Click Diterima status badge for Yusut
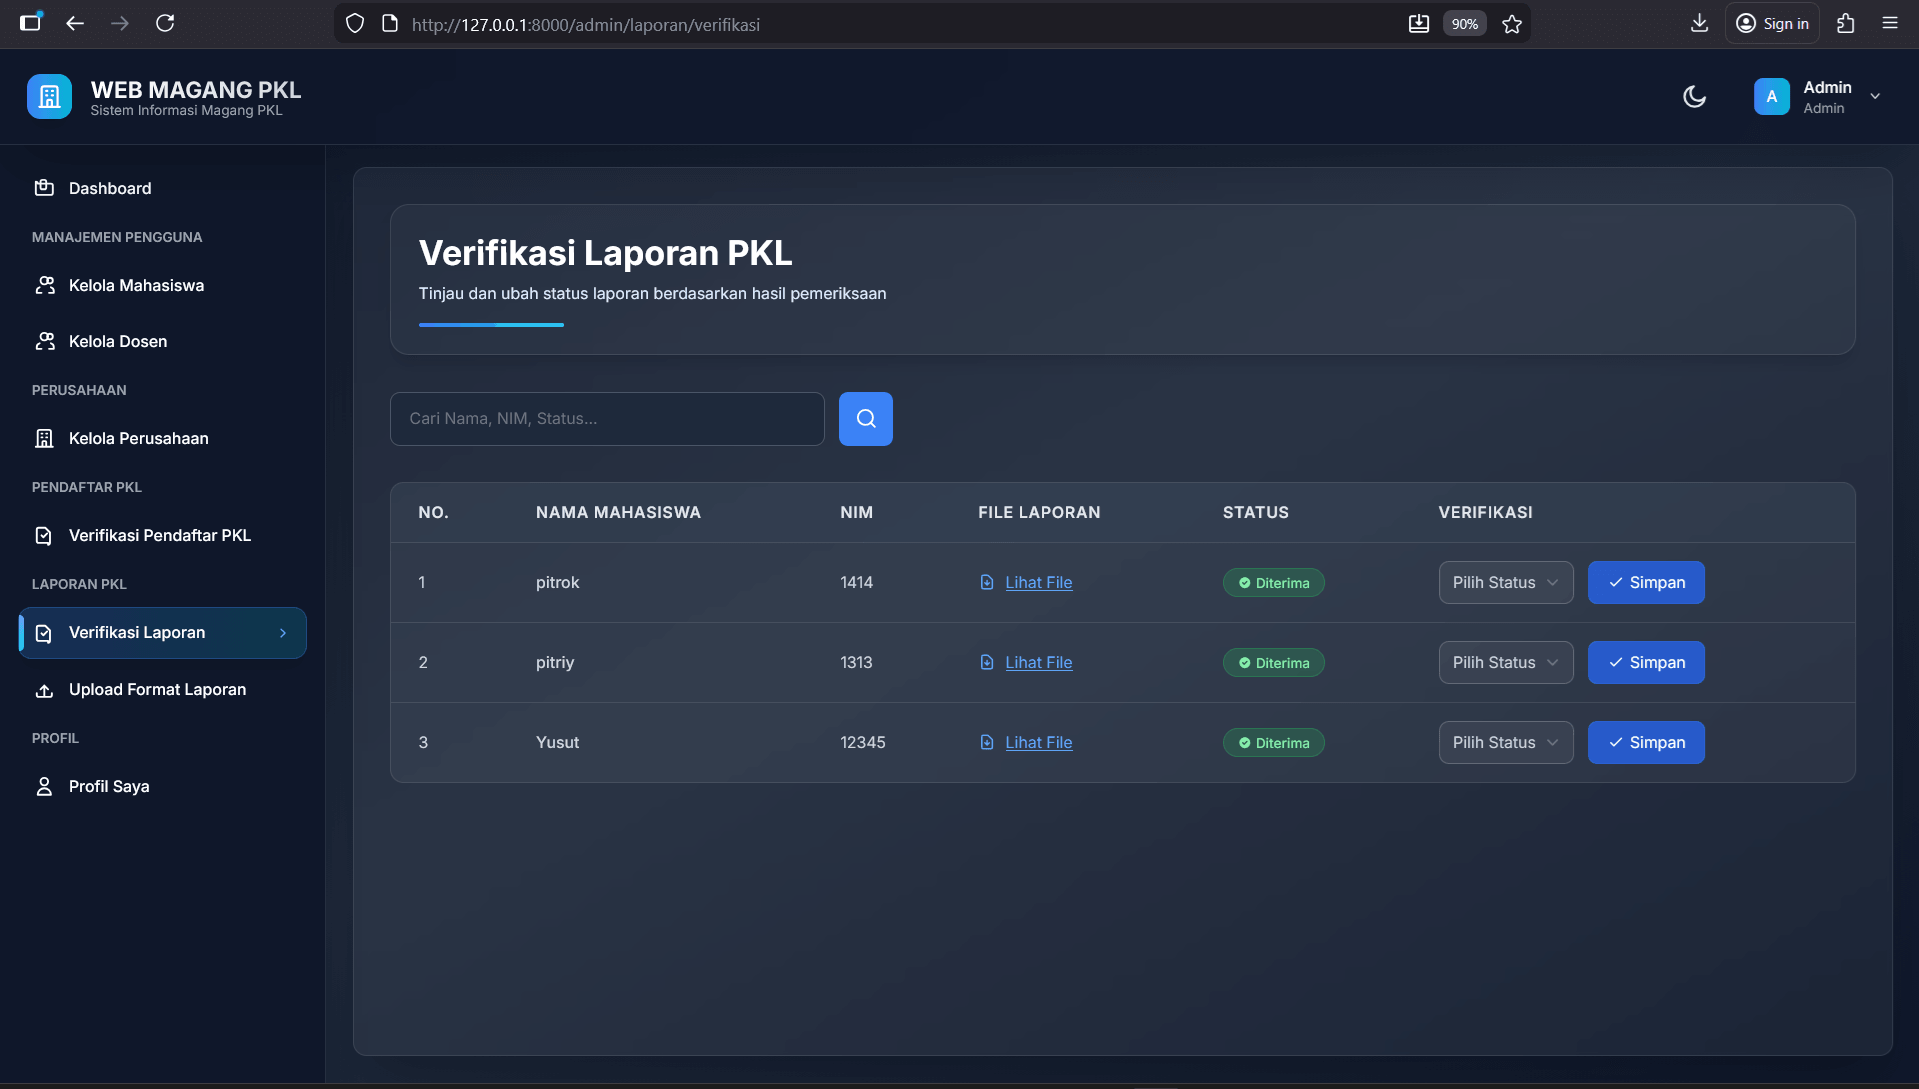The image size is (1919, 1089). pos(1273,743)
